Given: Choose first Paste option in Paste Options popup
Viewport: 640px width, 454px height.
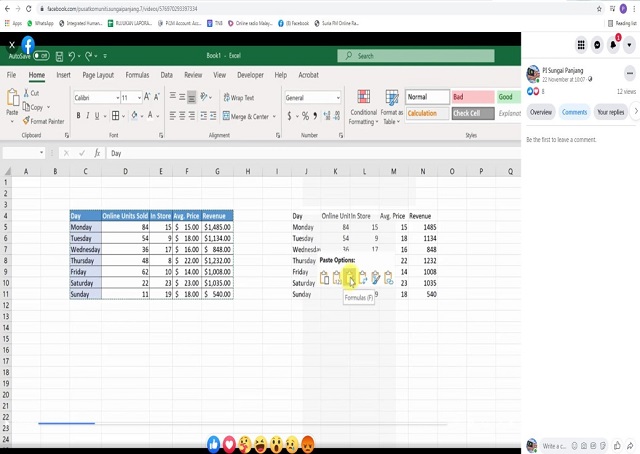Looking at the screenshot, I should point(324,278).
